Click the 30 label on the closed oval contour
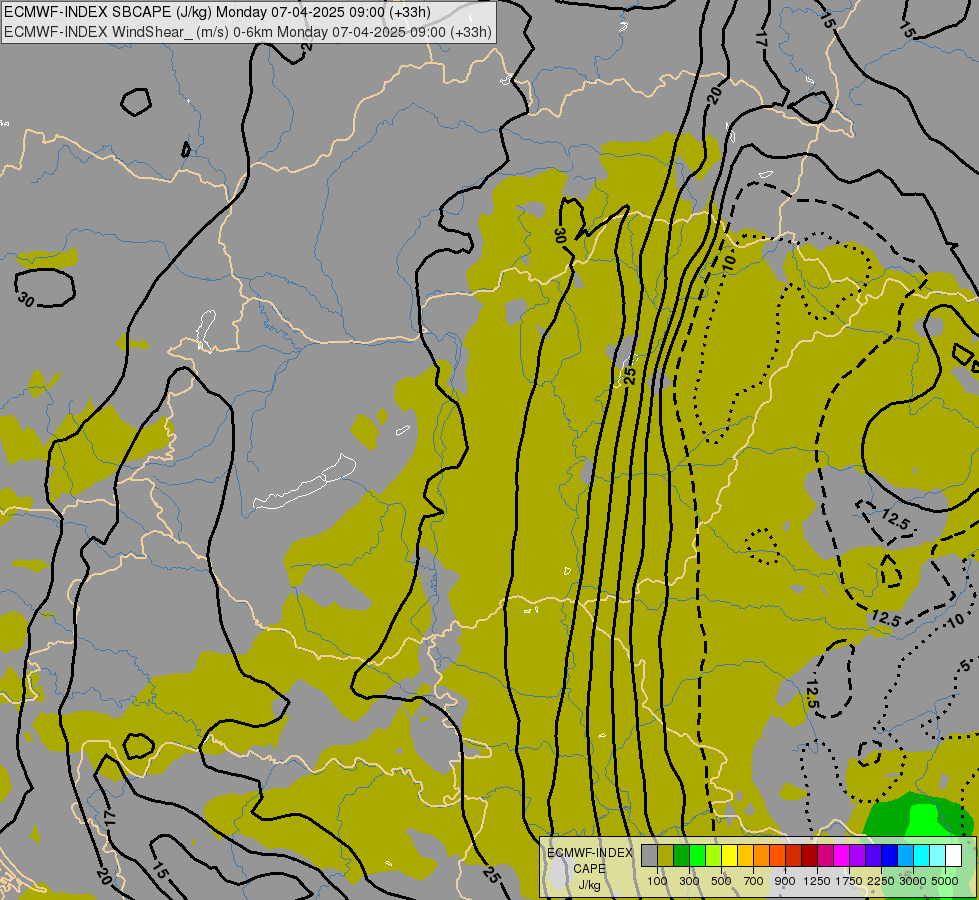This screenshot has height=900, width=979. tap(26, 300)
